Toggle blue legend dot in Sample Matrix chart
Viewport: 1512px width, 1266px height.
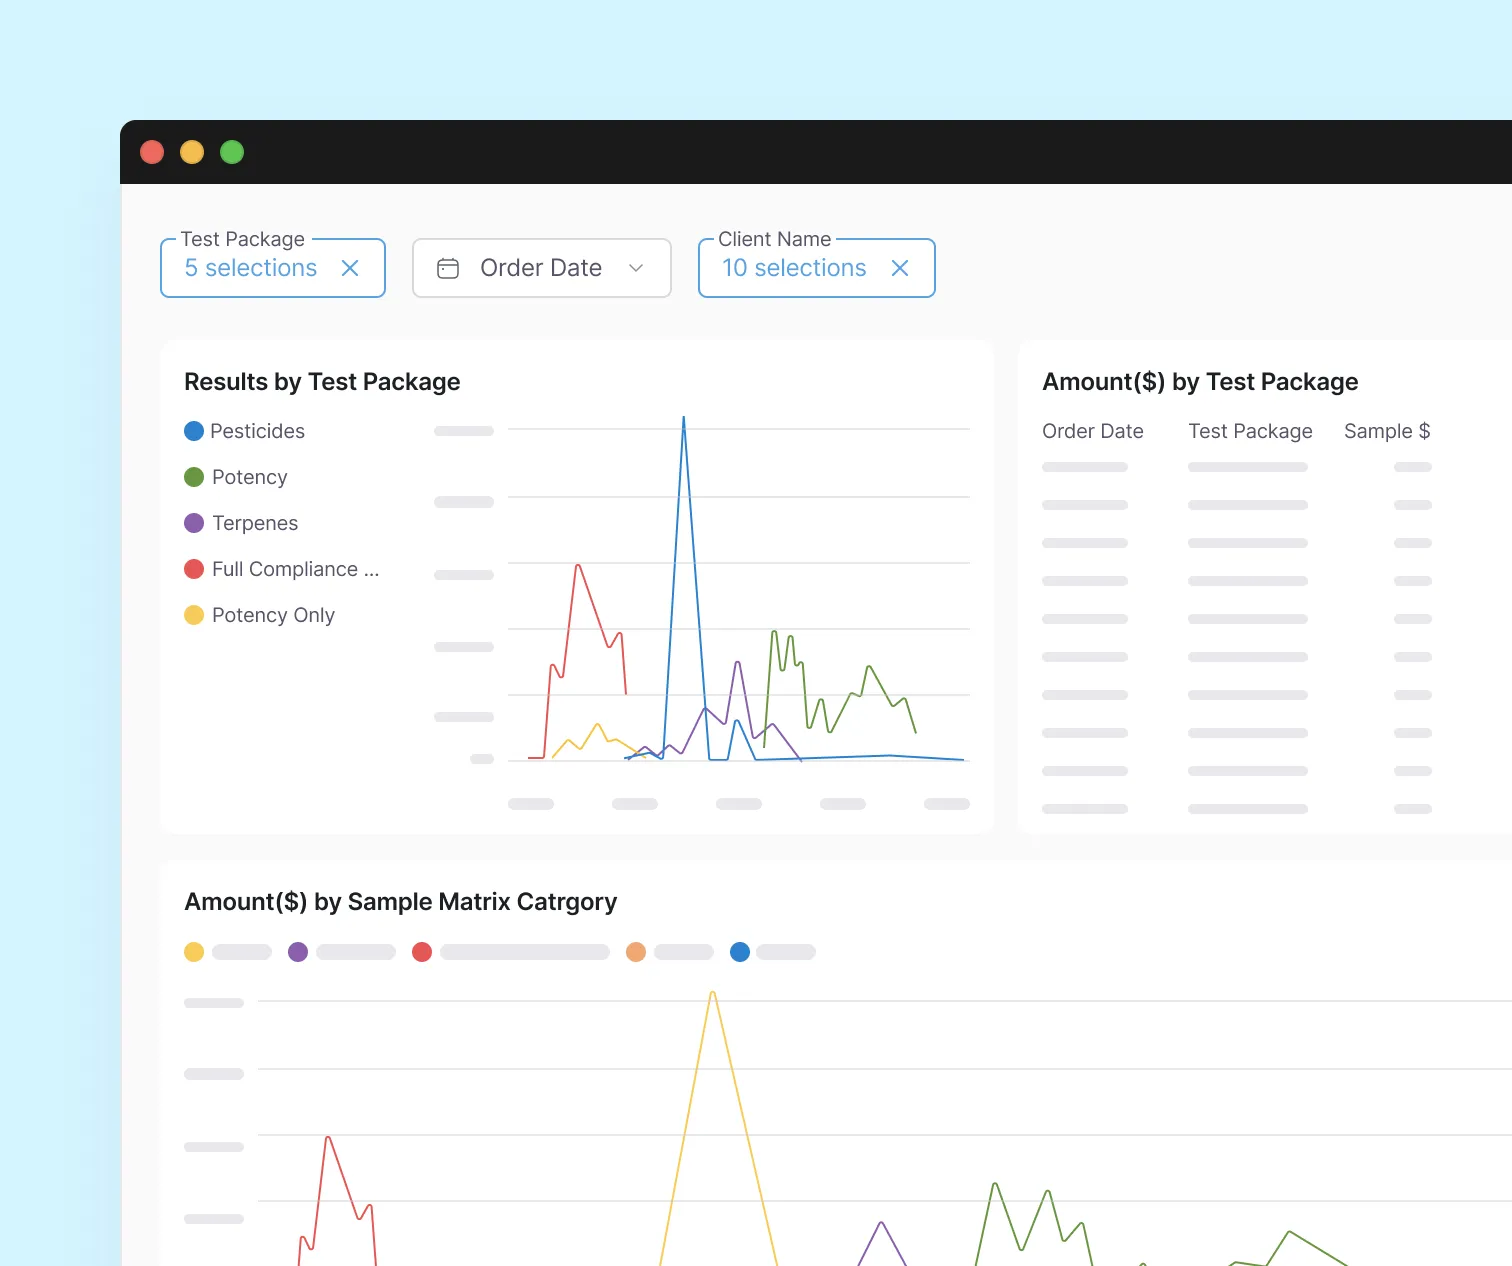(740, 952)
